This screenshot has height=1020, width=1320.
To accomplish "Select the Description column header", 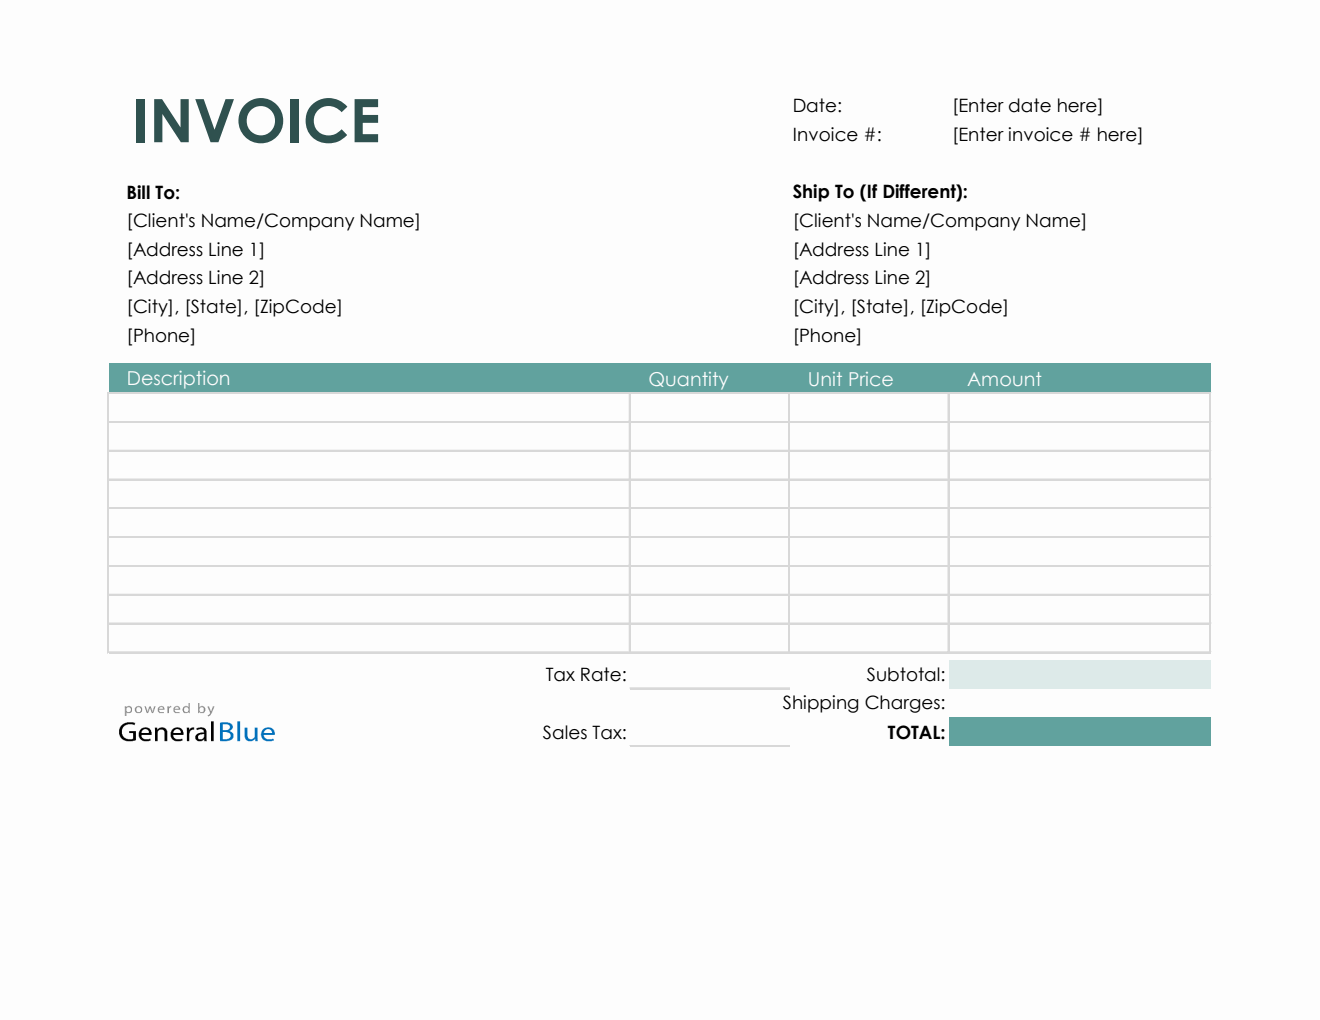I will point(178,378).
